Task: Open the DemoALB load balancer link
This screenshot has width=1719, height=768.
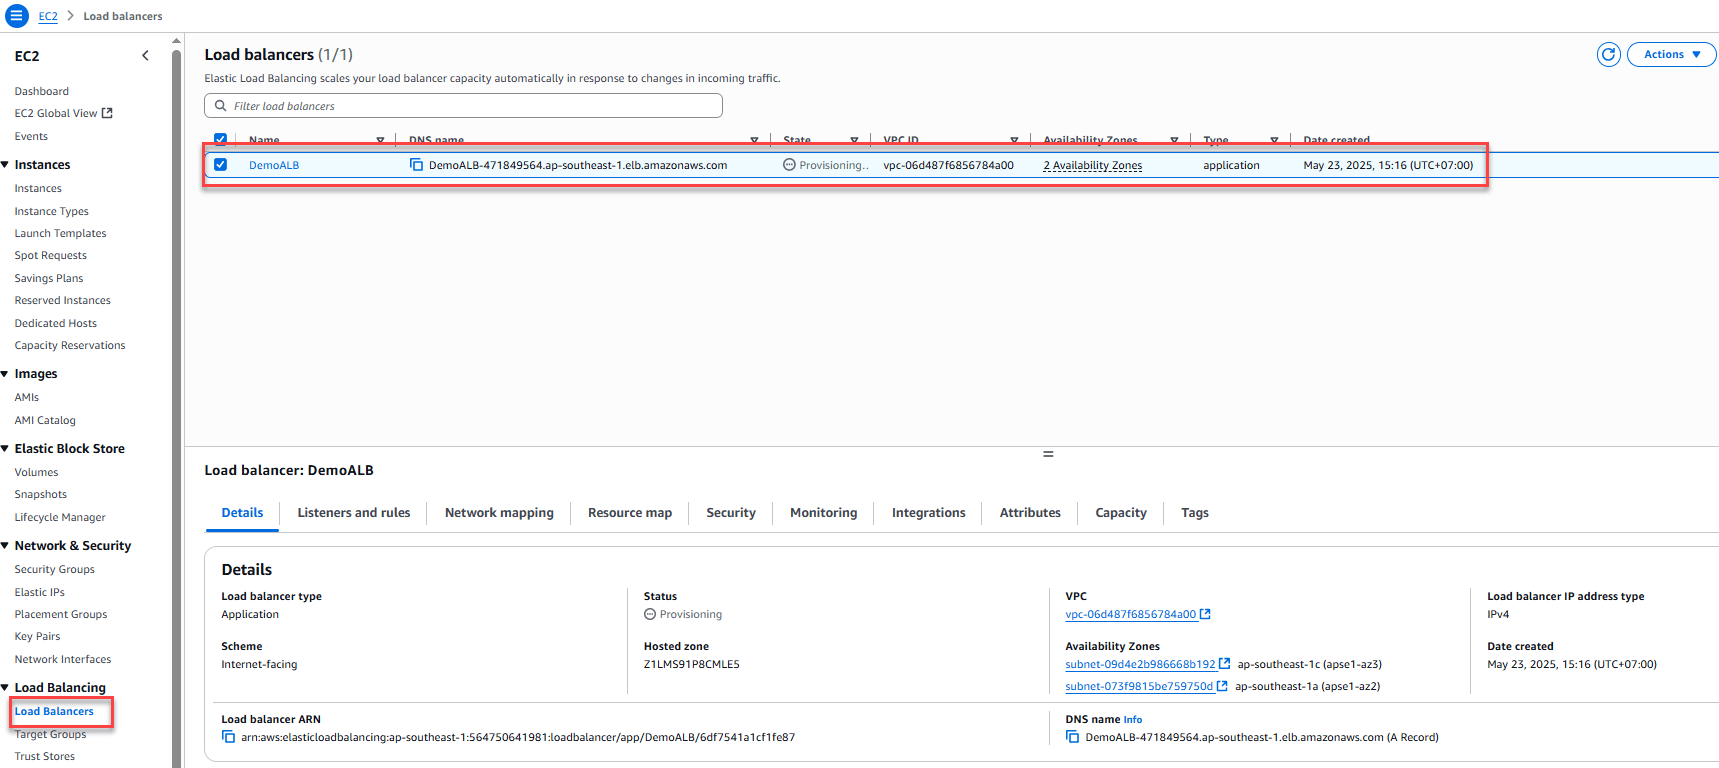Action: click(274, 165)
